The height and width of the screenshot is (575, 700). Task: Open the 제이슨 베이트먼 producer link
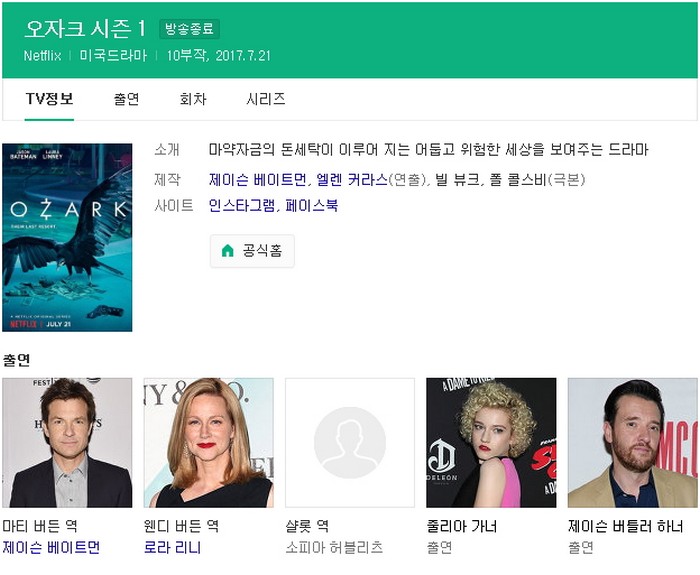point(258,180)
